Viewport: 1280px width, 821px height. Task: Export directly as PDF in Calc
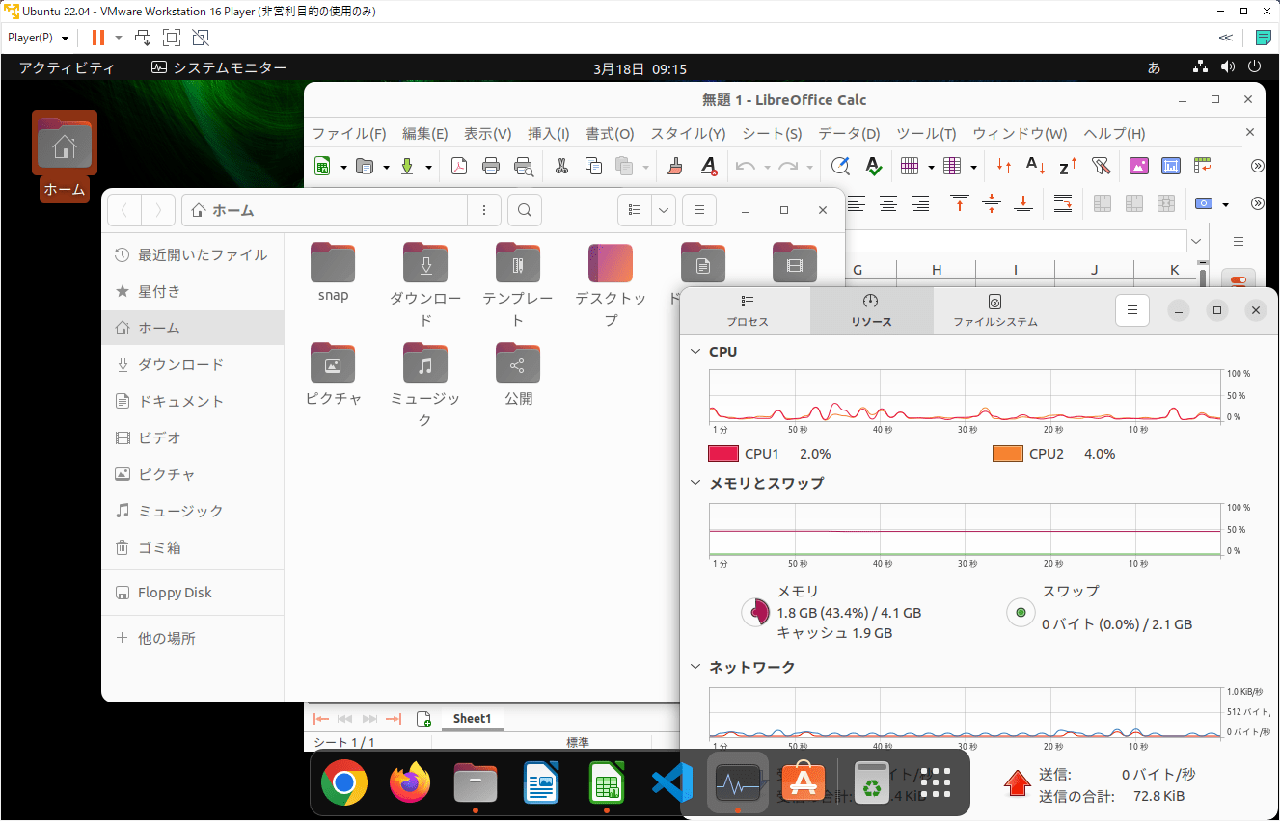click(459, 166)
